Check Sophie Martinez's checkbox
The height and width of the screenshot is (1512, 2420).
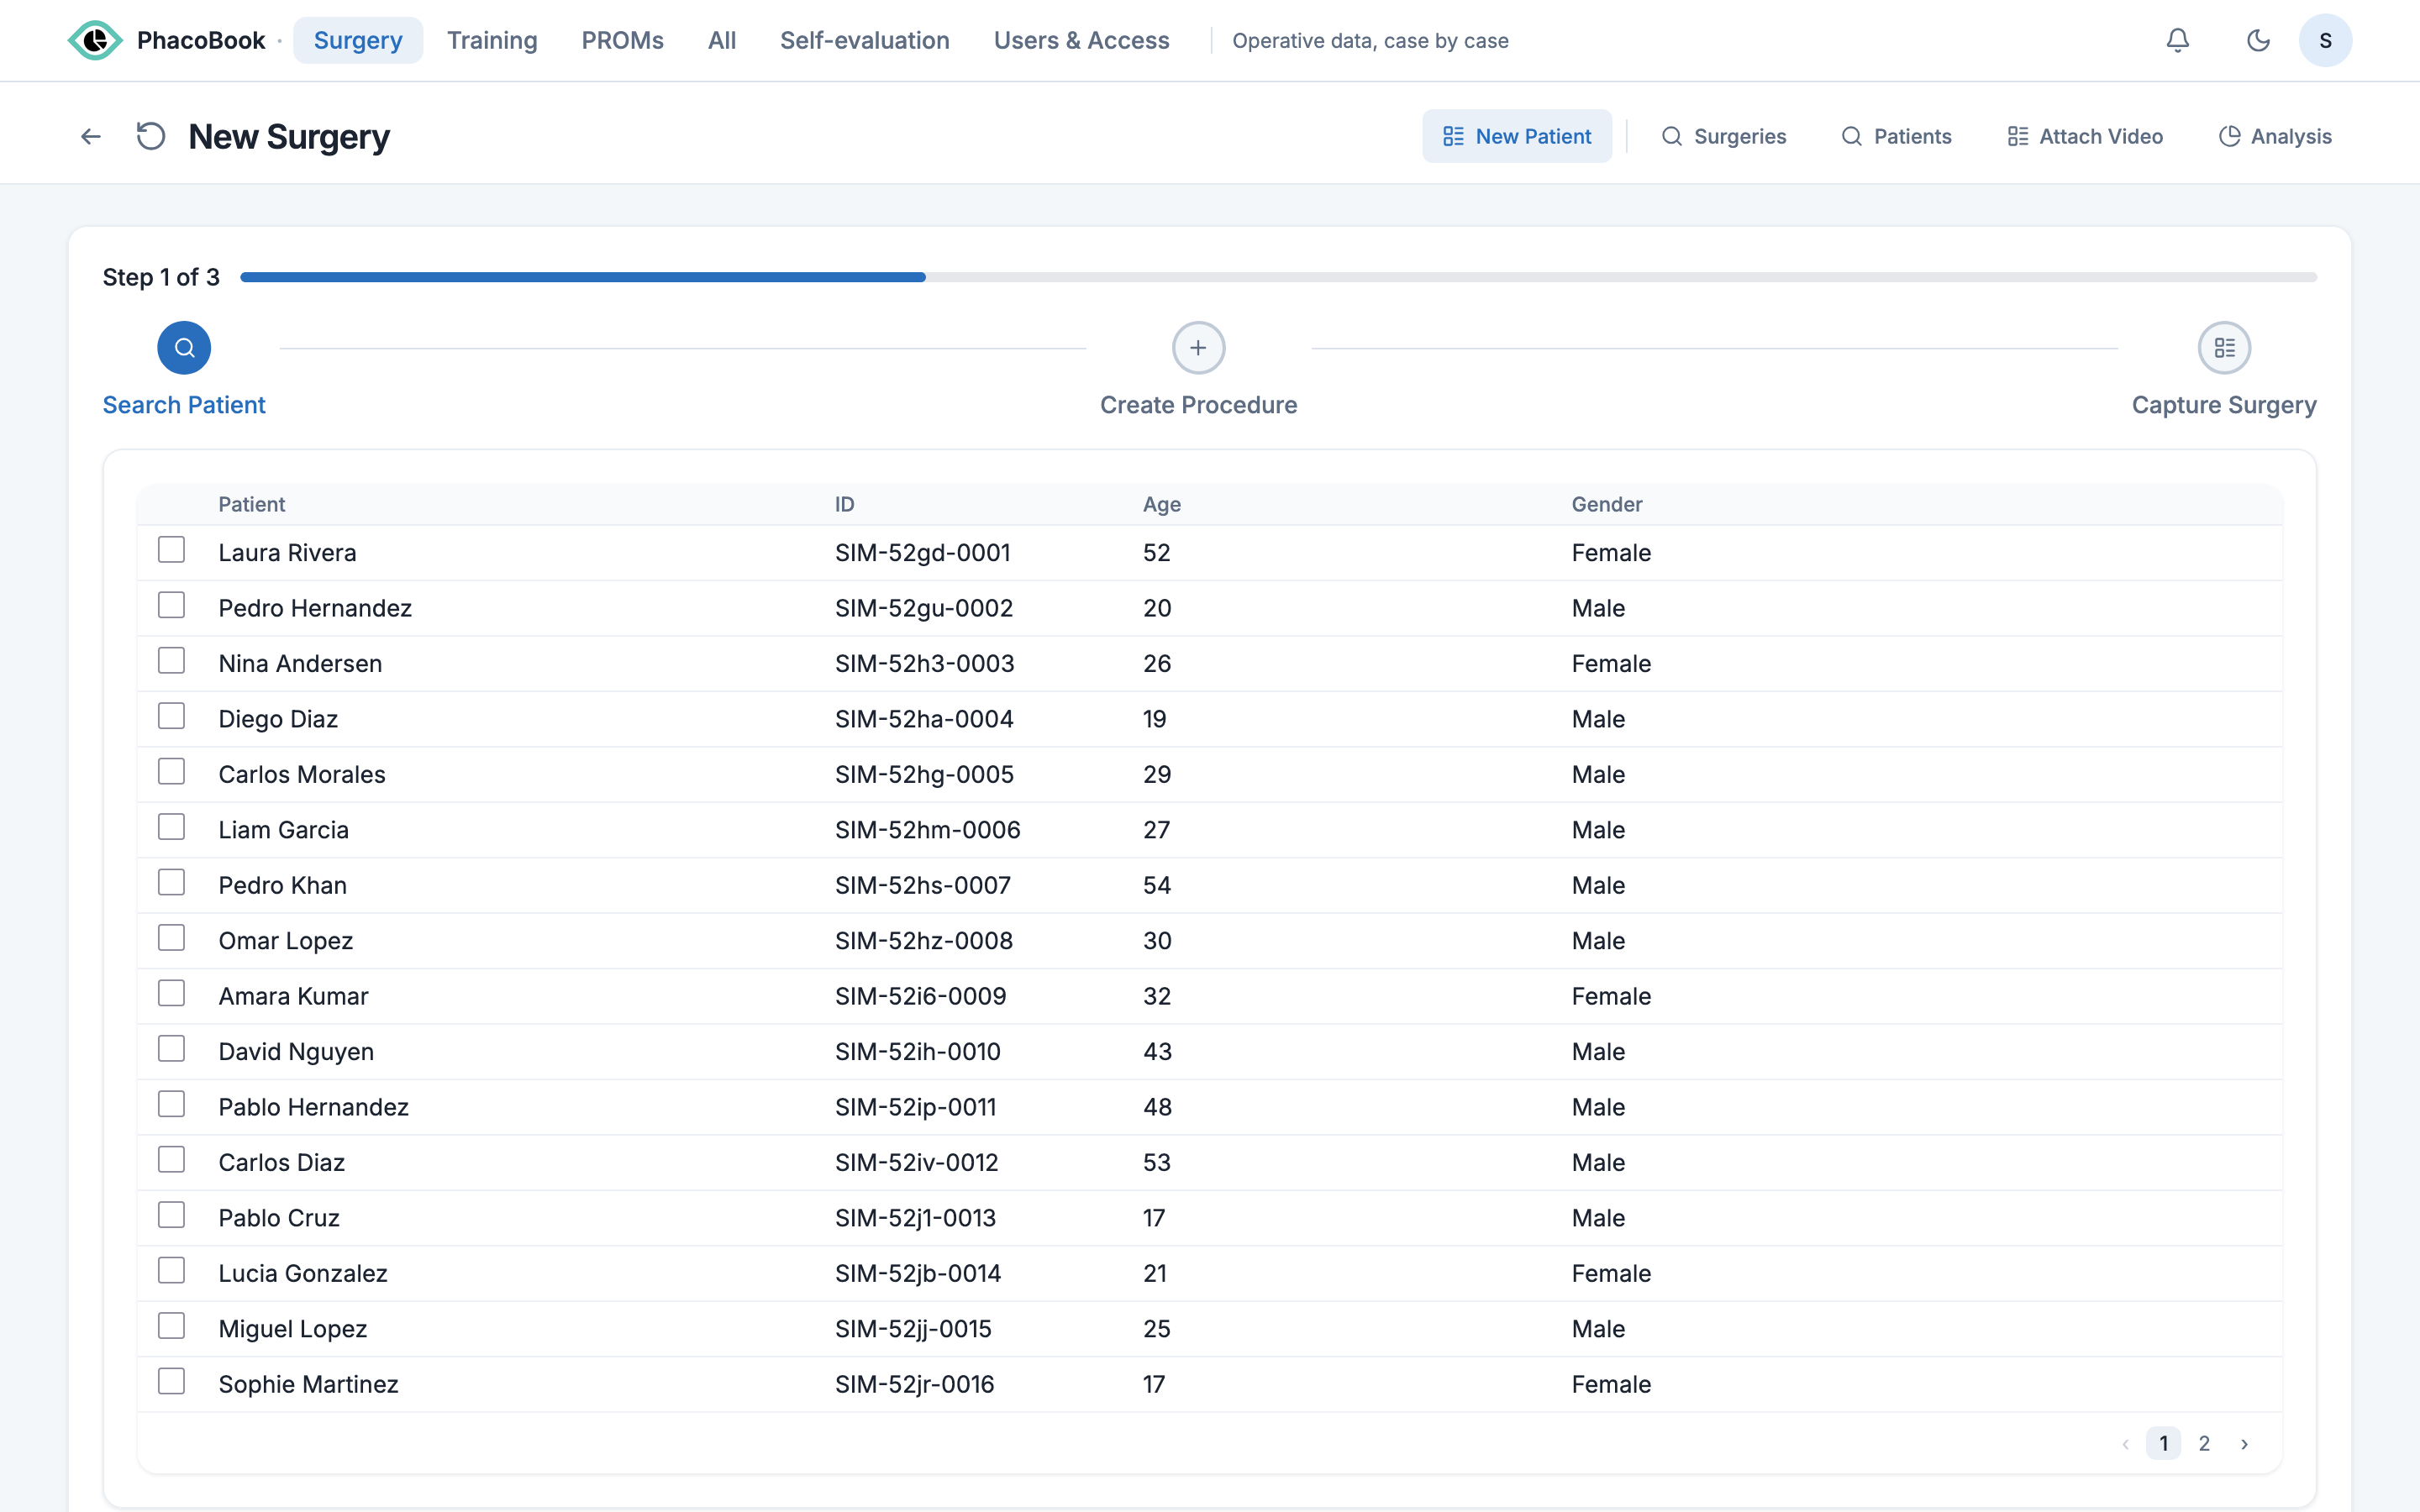point(172,1381)
